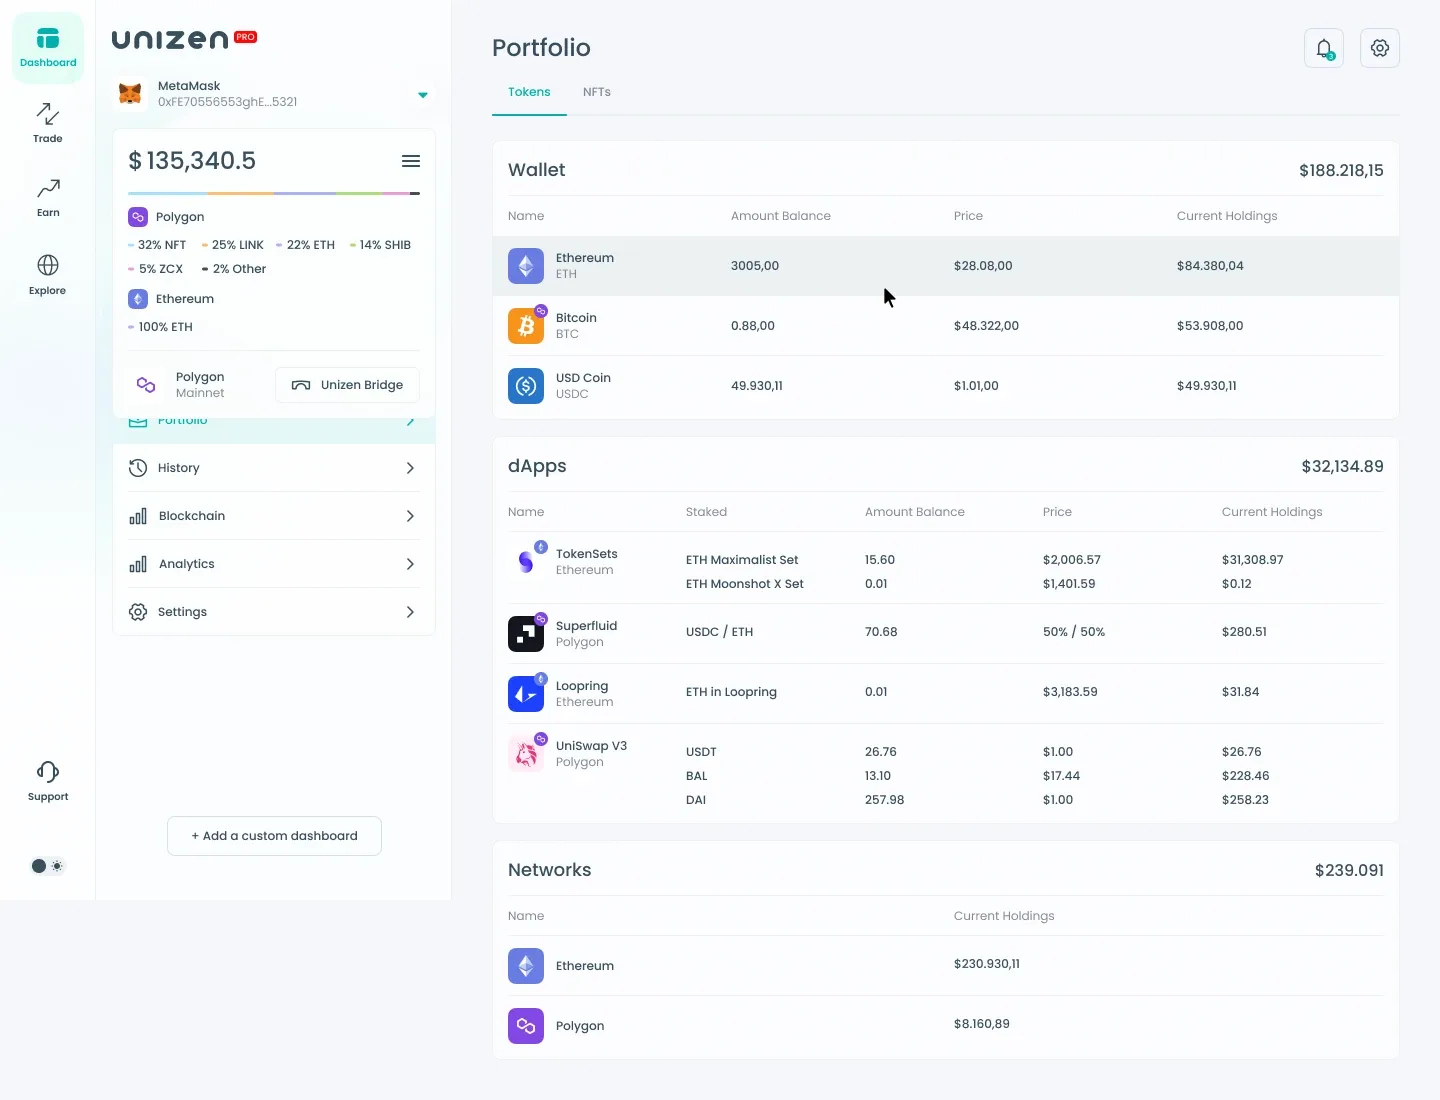Click Add a custom dashboard button
This screenshot has height=1100, width=1440.
click(x=274, y=836)
